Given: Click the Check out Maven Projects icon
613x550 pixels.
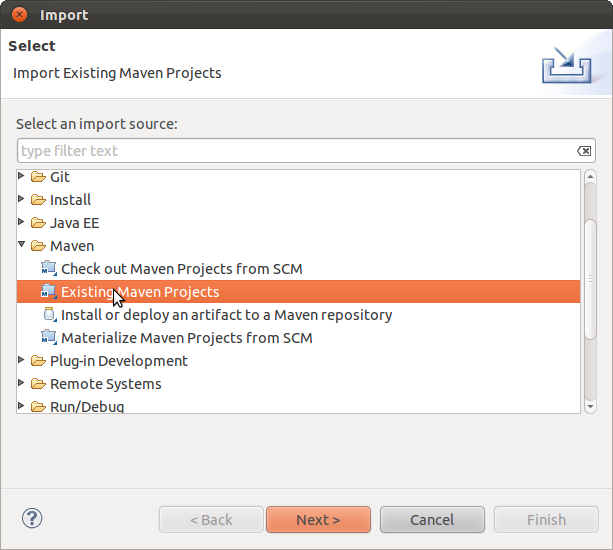Looking at the screenshot, I should point(49,269).
